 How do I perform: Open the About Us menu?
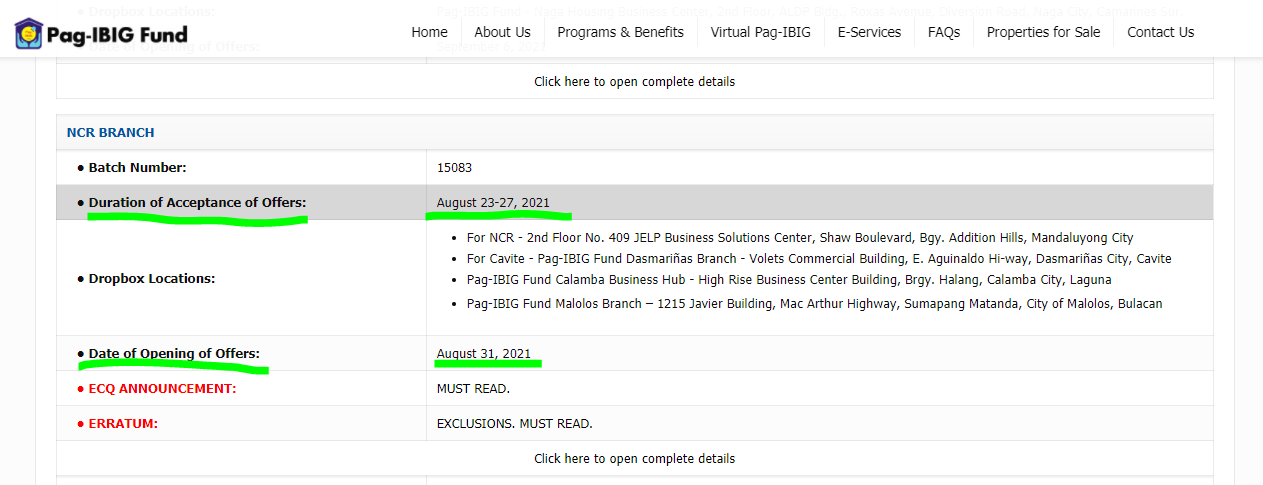point(502,32)
